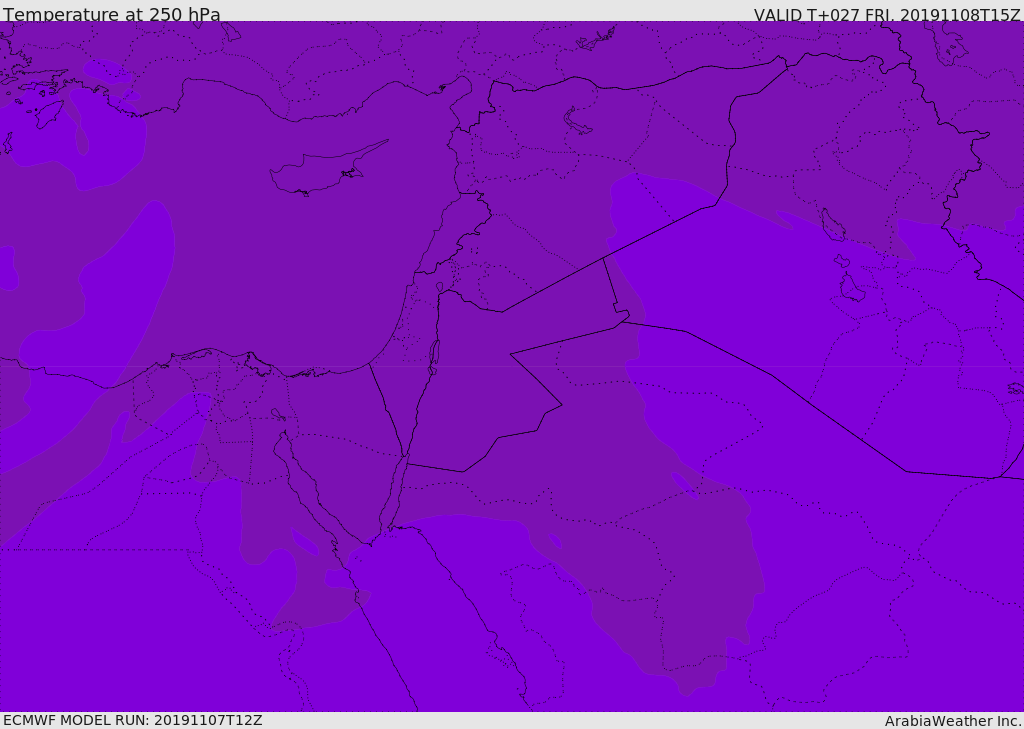Click the 'ECMWF MODEL RUN: 20191107T12Z' label

coord(133,720)
